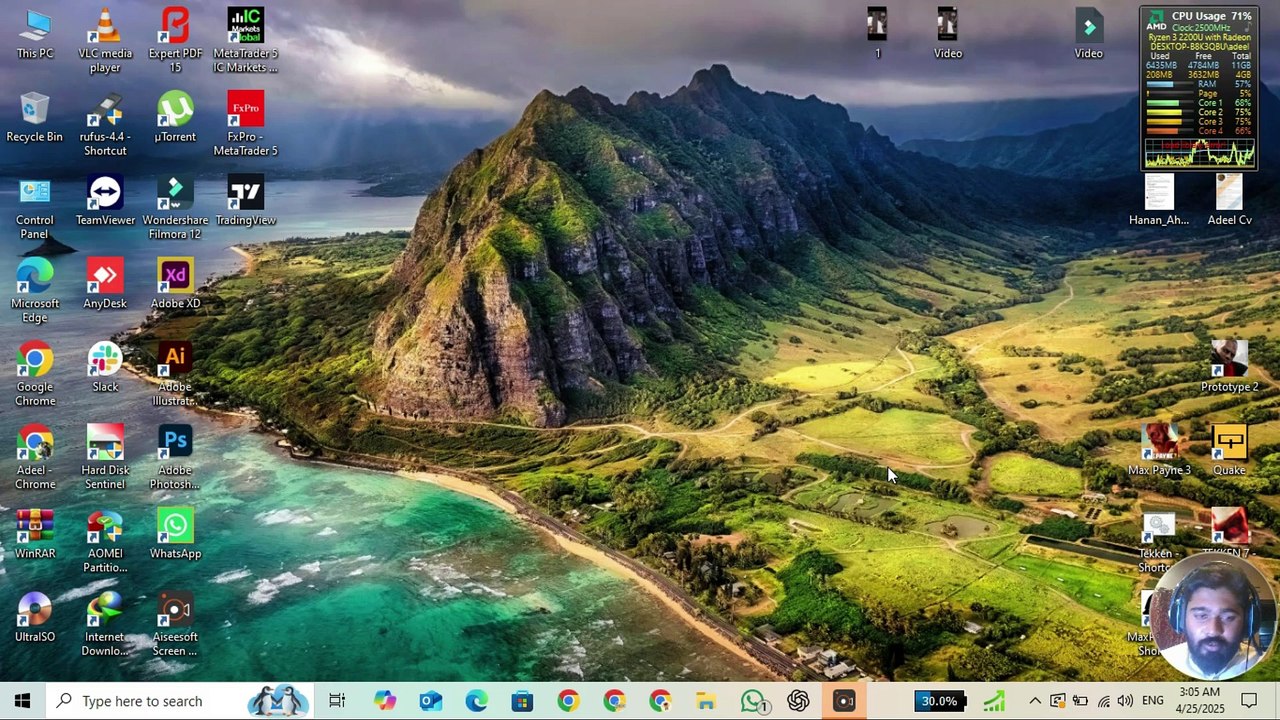Expand the hidden system tray icons

coord(1035,701)
